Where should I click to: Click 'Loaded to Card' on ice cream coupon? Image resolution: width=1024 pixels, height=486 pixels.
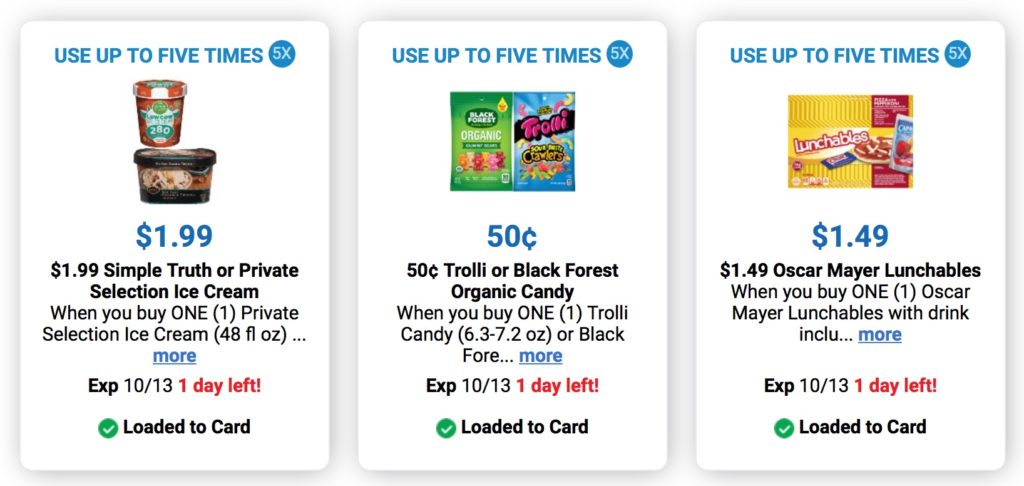[x=186, y=427]
